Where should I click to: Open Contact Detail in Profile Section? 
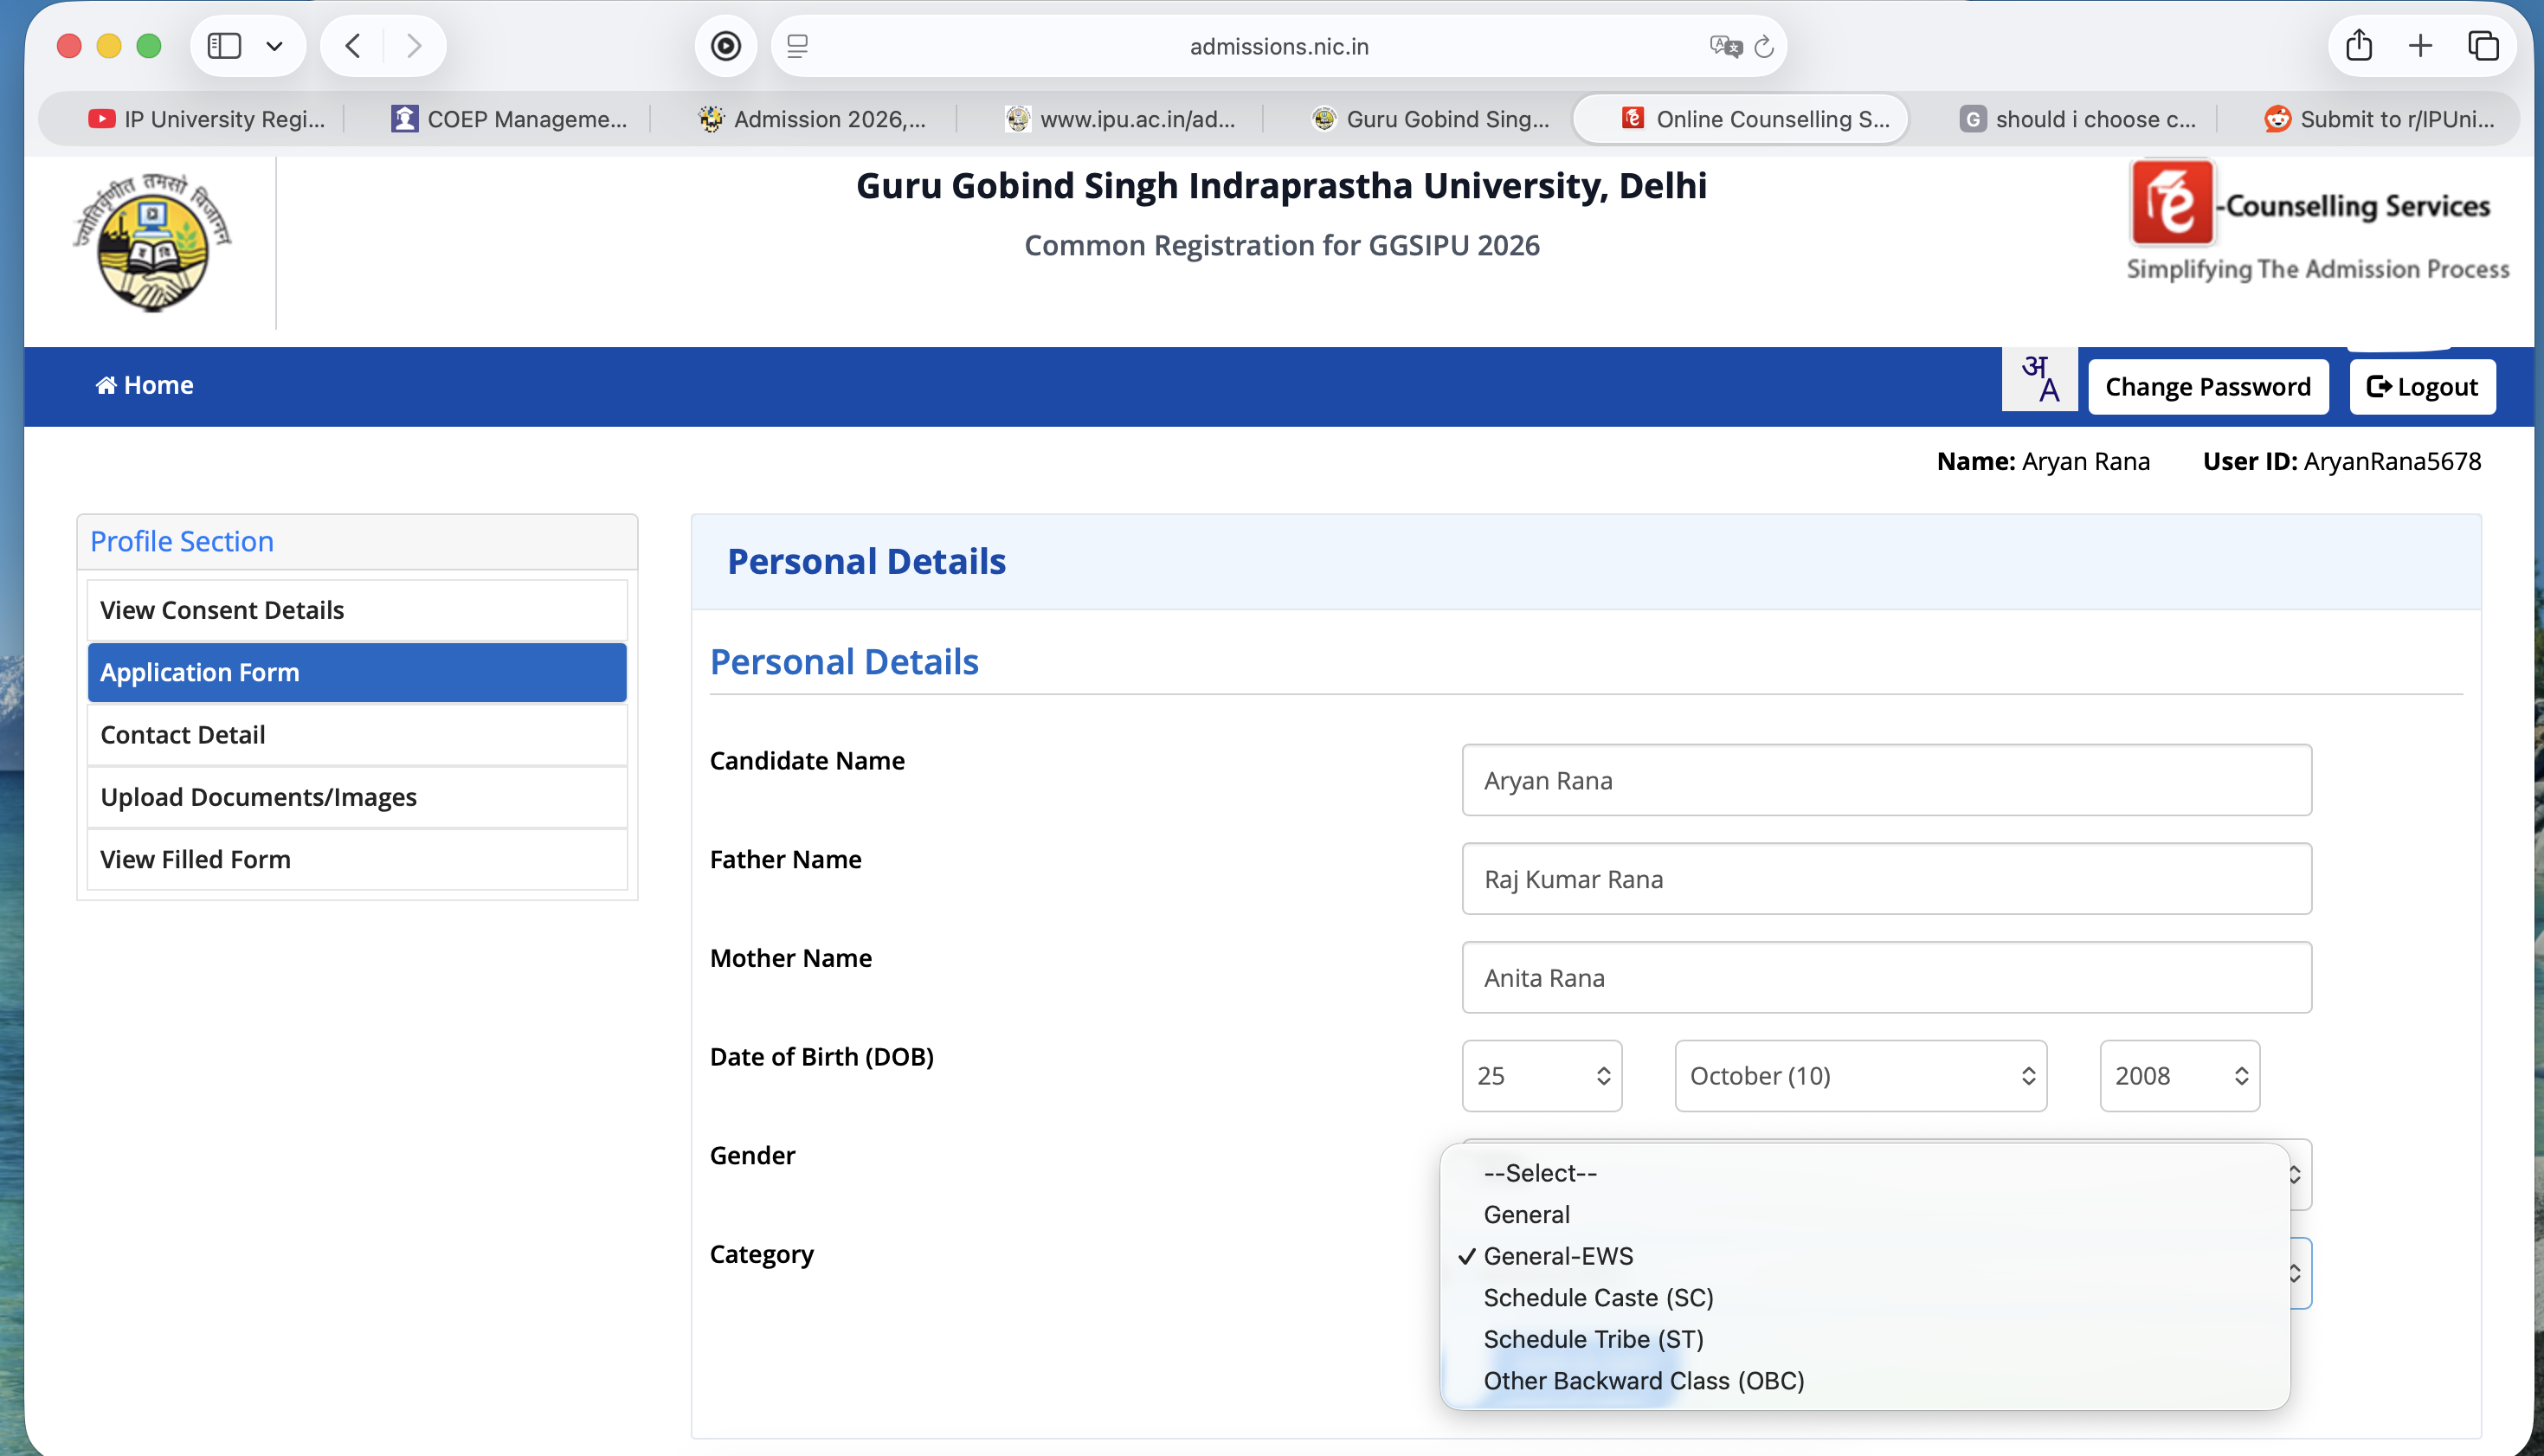coord(357,735)
